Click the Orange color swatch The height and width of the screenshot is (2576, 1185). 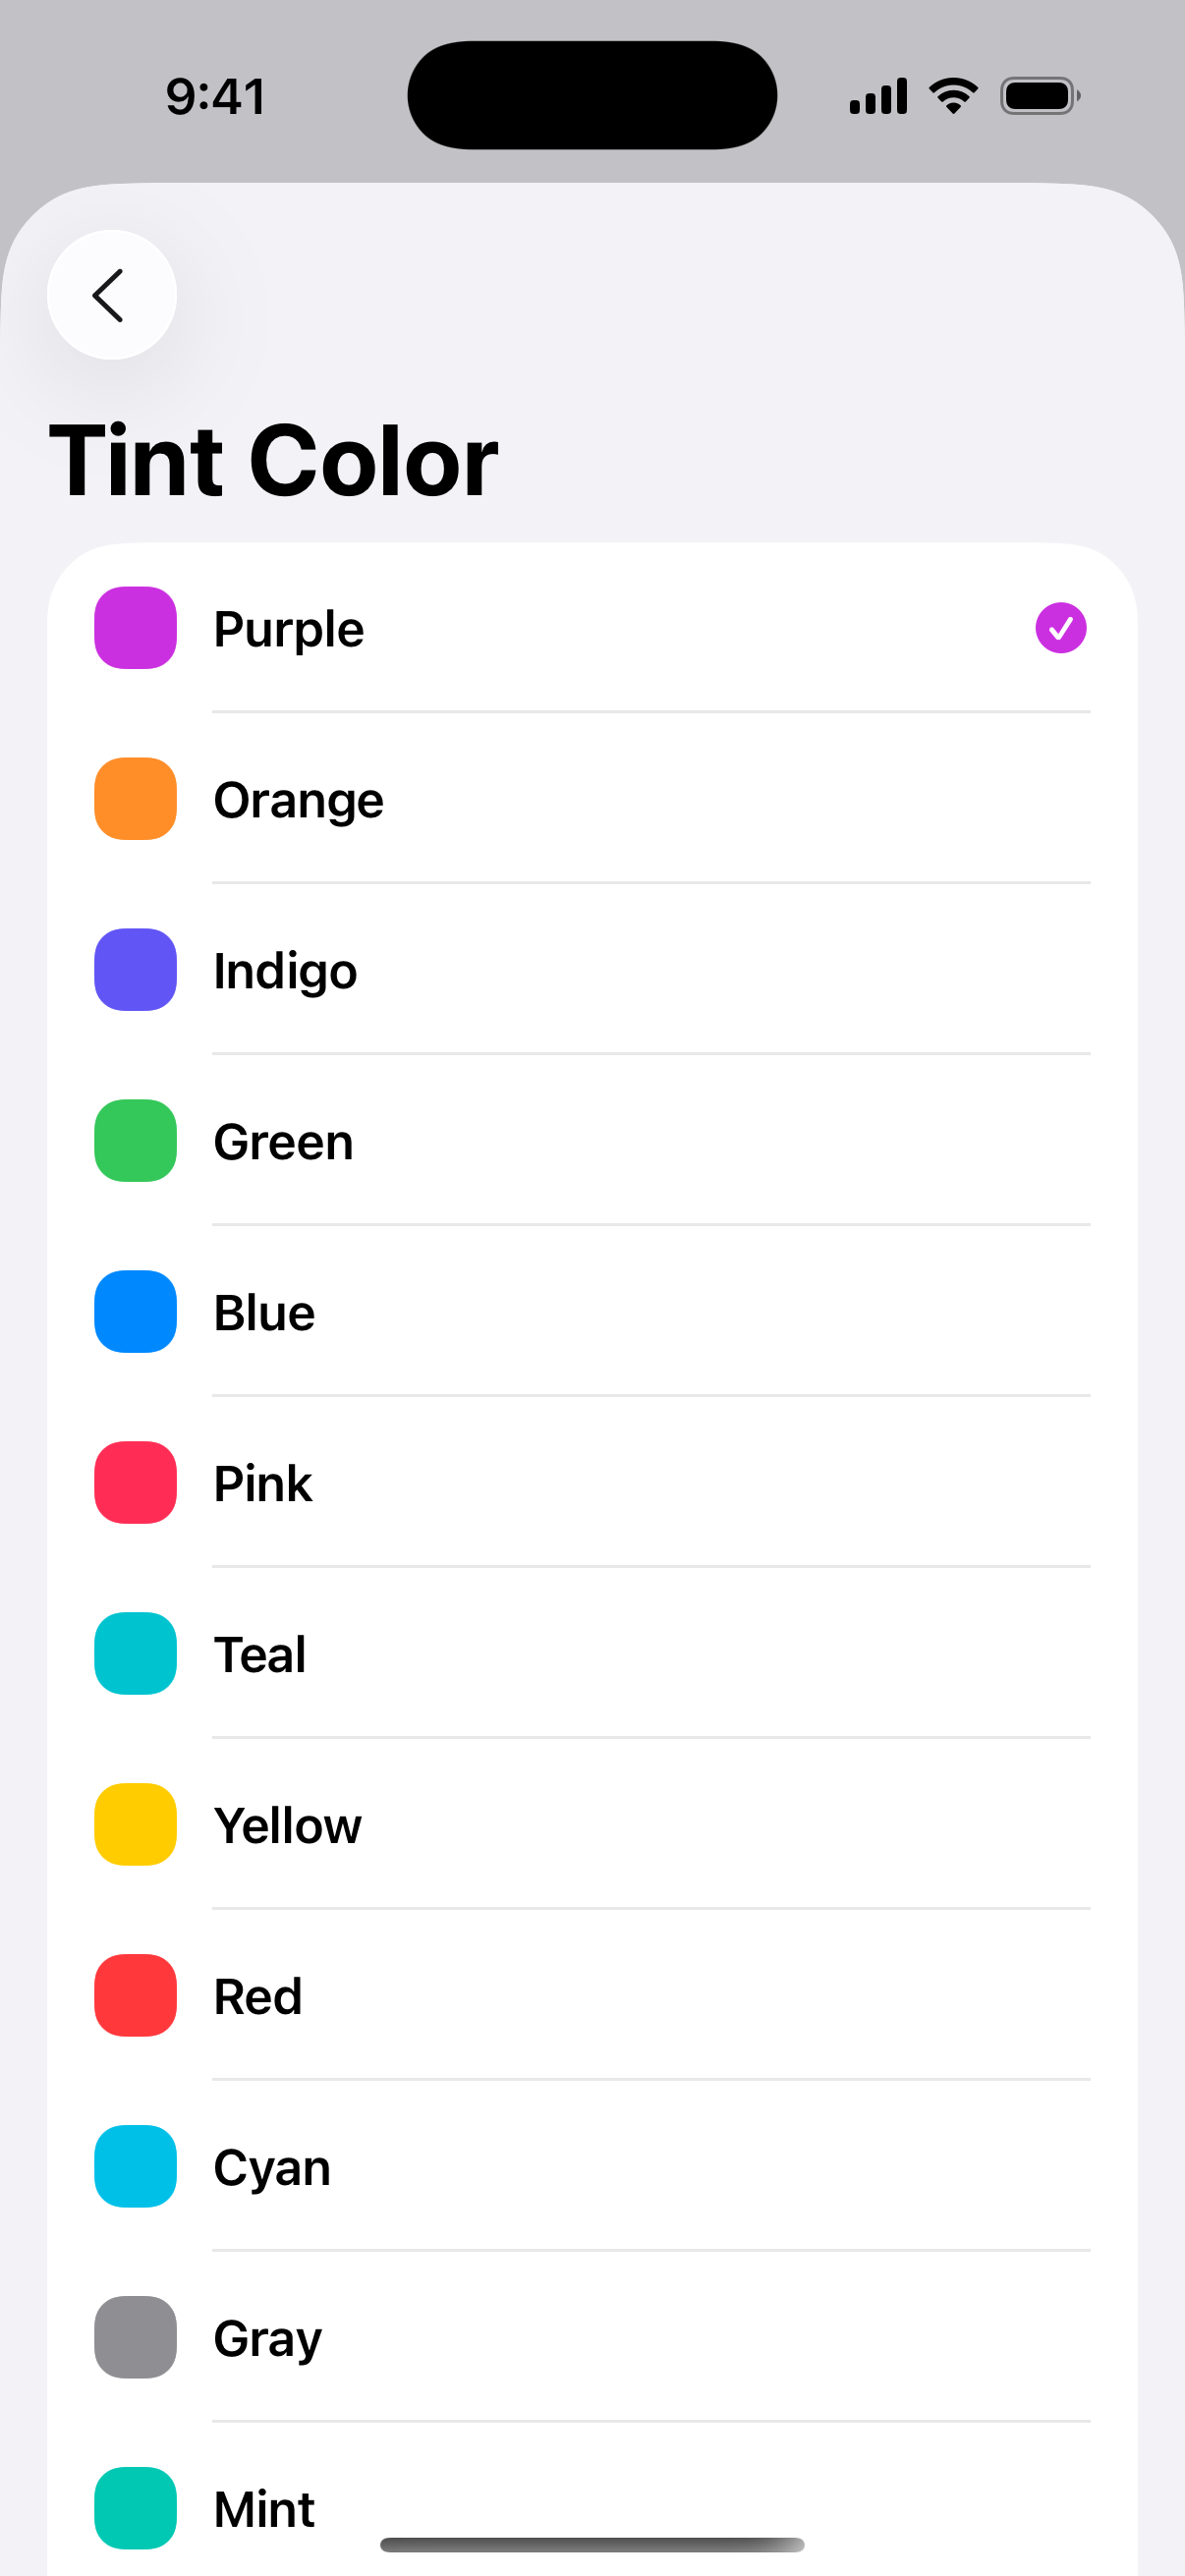(x=135, y=799)
